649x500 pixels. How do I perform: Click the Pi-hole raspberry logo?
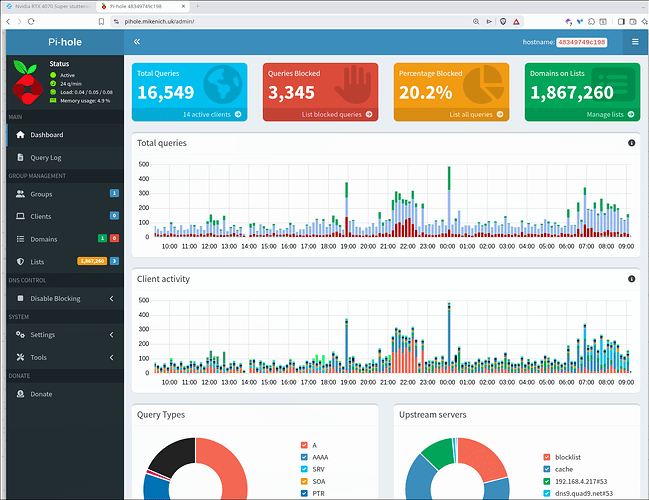click(27, 82)
